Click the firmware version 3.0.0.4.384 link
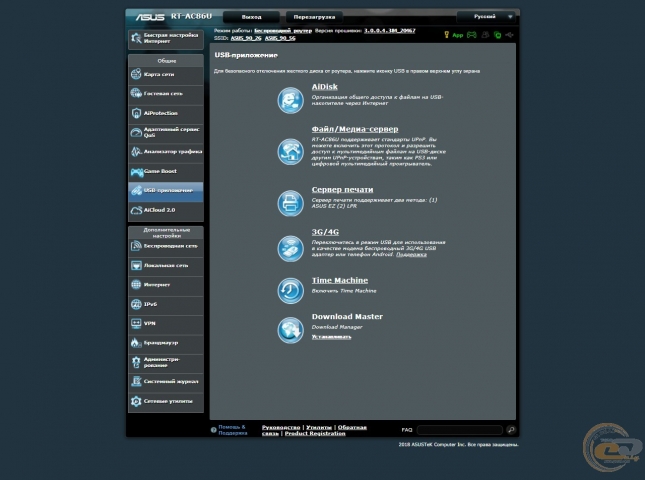The width and height of the screenshot is (645, 480). (x=390, y=31)
